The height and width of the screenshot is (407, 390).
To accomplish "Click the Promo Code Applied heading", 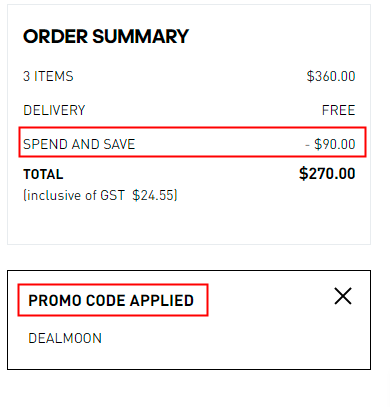I will [x=111, y=300].
